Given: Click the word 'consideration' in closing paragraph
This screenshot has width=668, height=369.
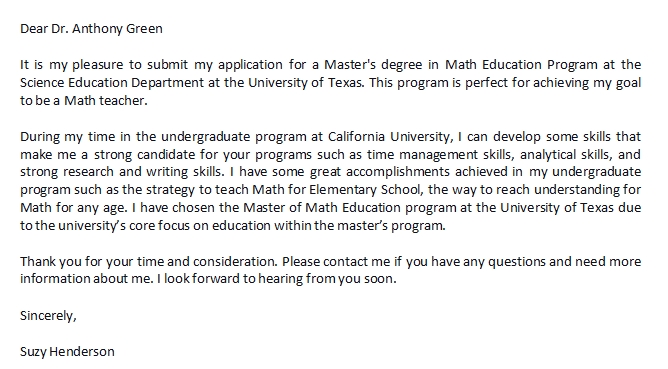Looking at the screenshot, I should [235, 261].
